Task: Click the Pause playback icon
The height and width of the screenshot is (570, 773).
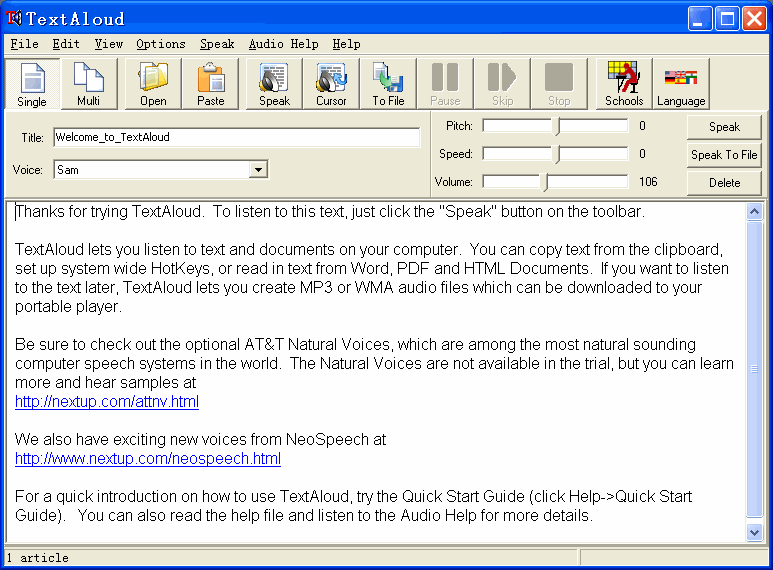Action: click(x=445, y=84)
